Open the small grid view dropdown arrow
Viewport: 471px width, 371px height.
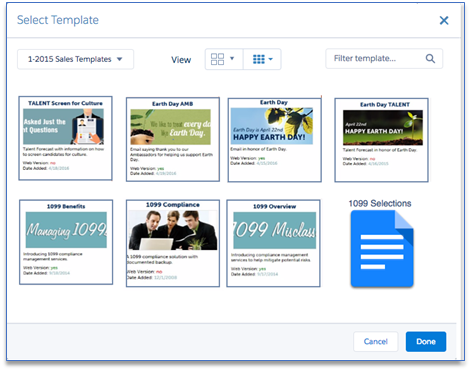[270, 59]
